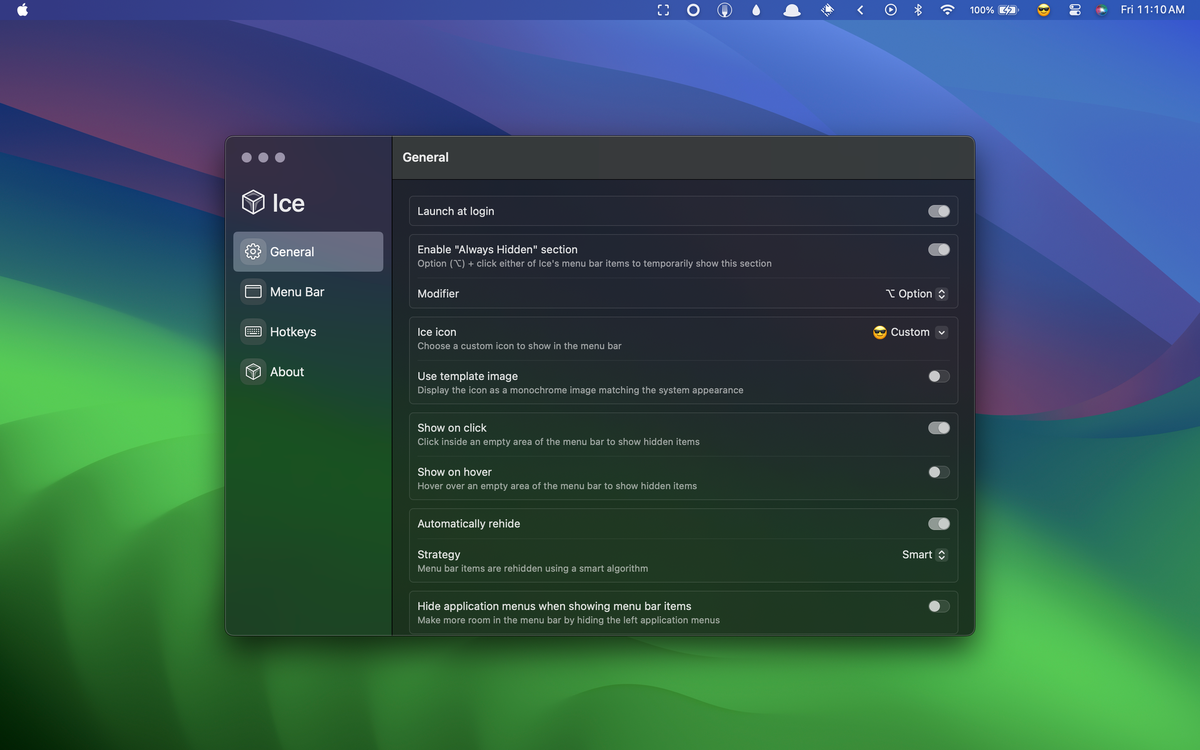Viewport: 1200px width, 750px height.
Task: Select the General sidebar tab
Action: 308,252
